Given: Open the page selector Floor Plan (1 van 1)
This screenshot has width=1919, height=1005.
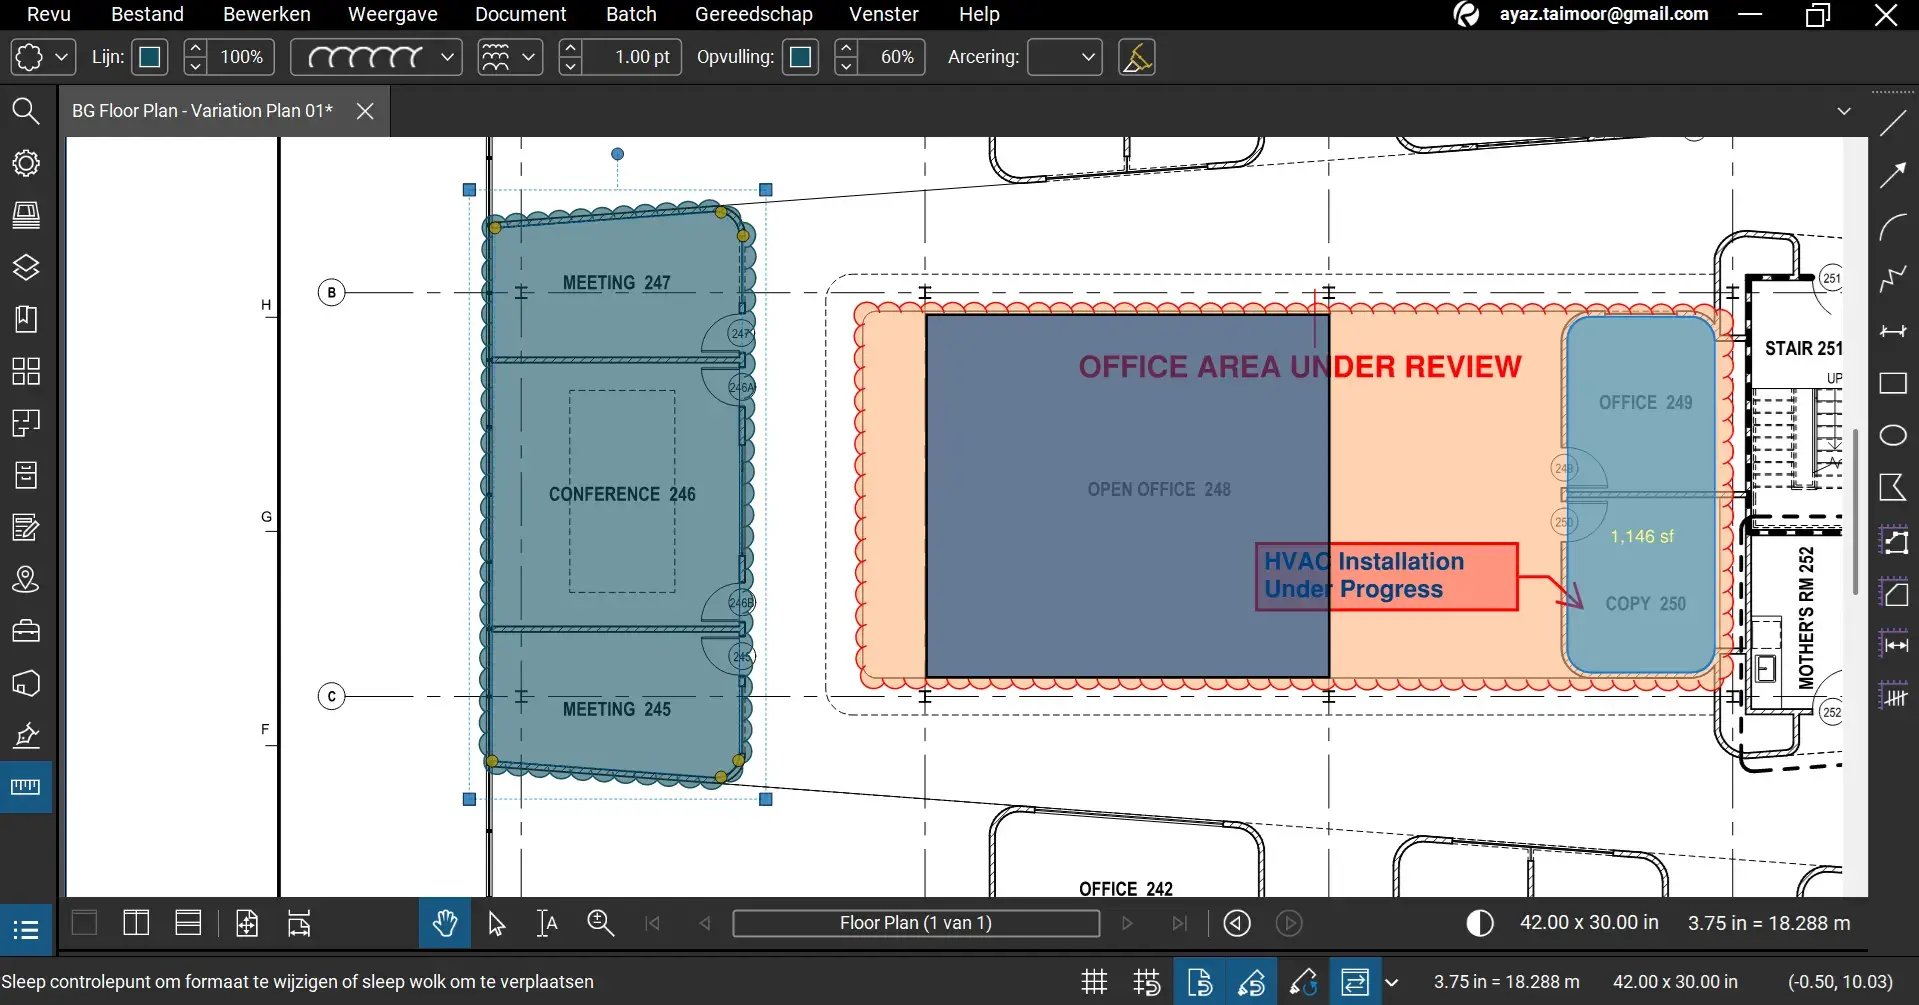Looking at the screenshot, I should [916, 923].
